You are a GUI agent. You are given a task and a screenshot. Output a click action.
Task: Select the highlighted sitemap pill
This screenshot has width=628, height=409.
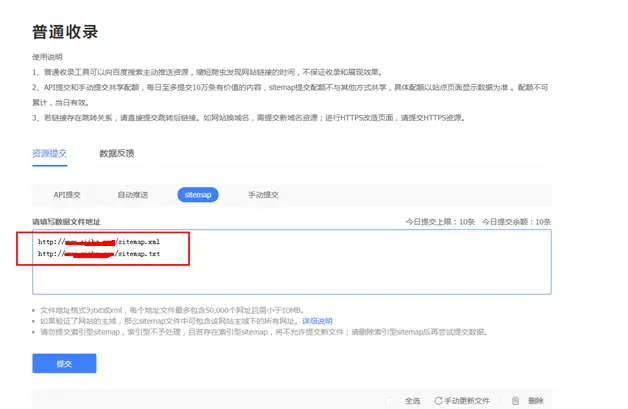[x=198, y=195]
